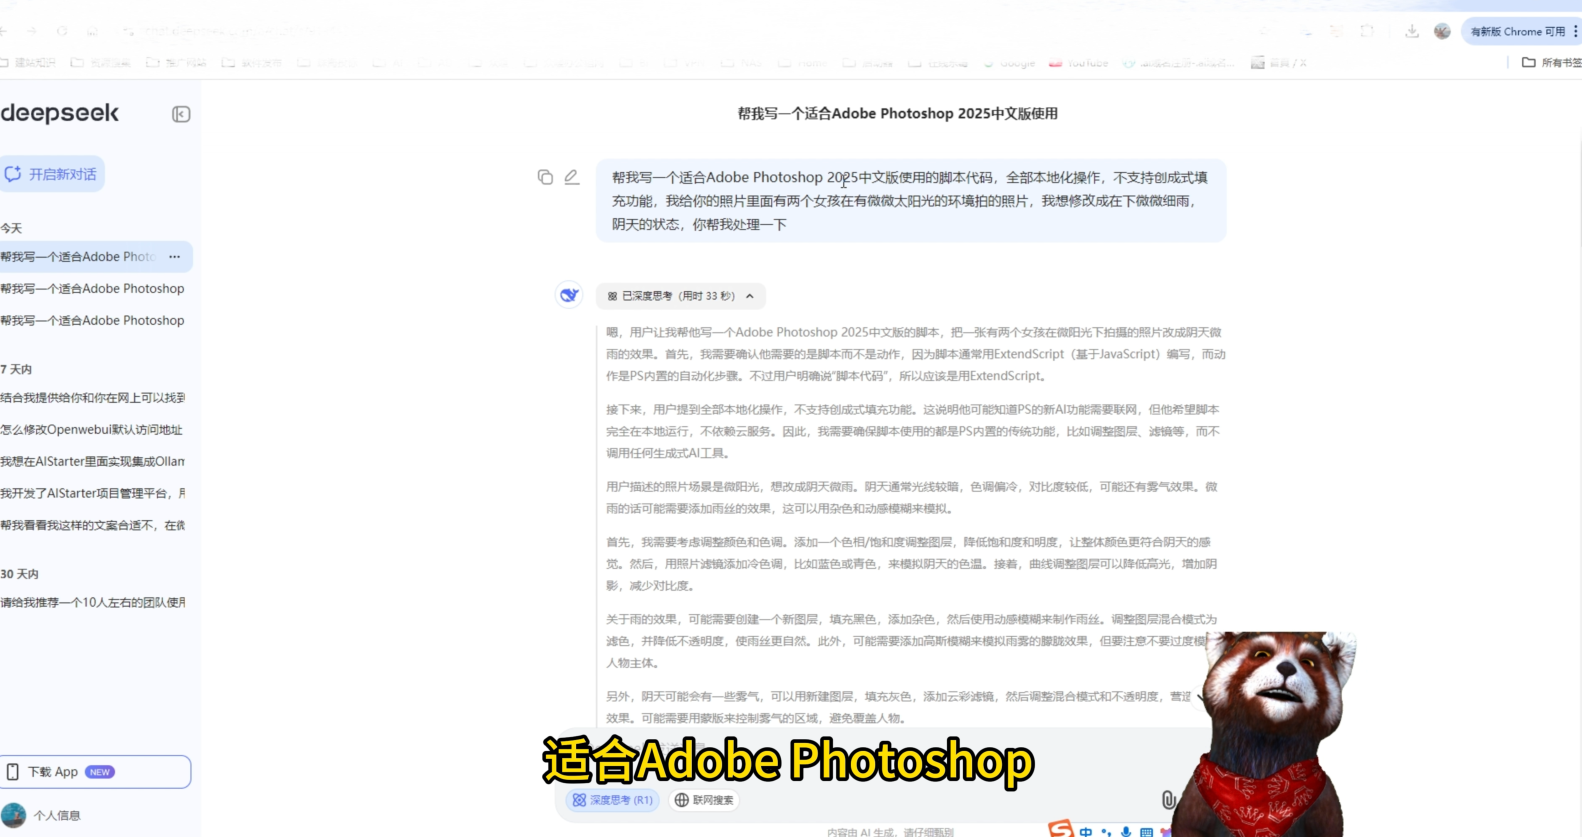The width and height of the screenshot is (1582, 837).
Task: Open the Chrome downloads icon
Action: pyautogui.click(x=1412, y=31)
